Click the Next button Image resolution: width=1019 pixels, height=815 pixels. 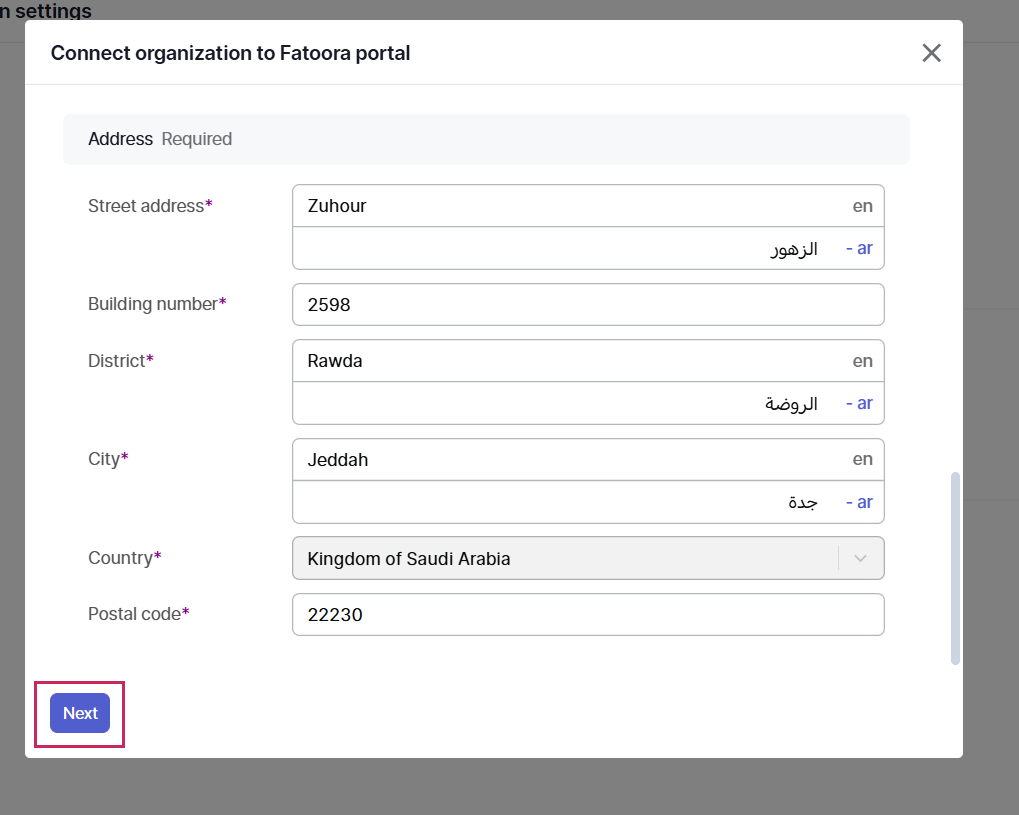[80, 713]
